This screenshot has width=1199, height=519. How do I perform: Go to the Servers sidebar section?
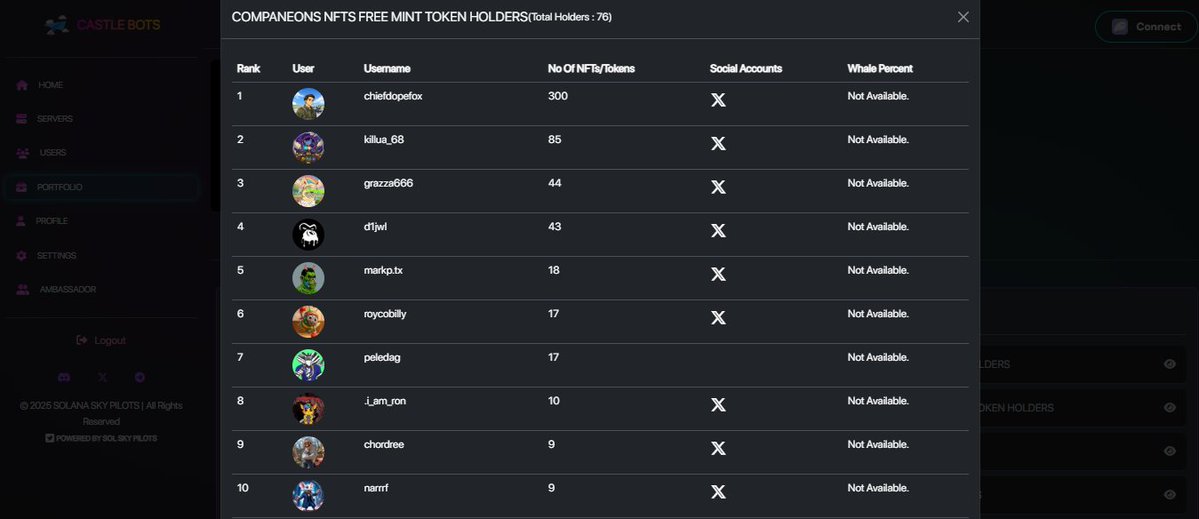pyautogui.click(x=54, y=119)
